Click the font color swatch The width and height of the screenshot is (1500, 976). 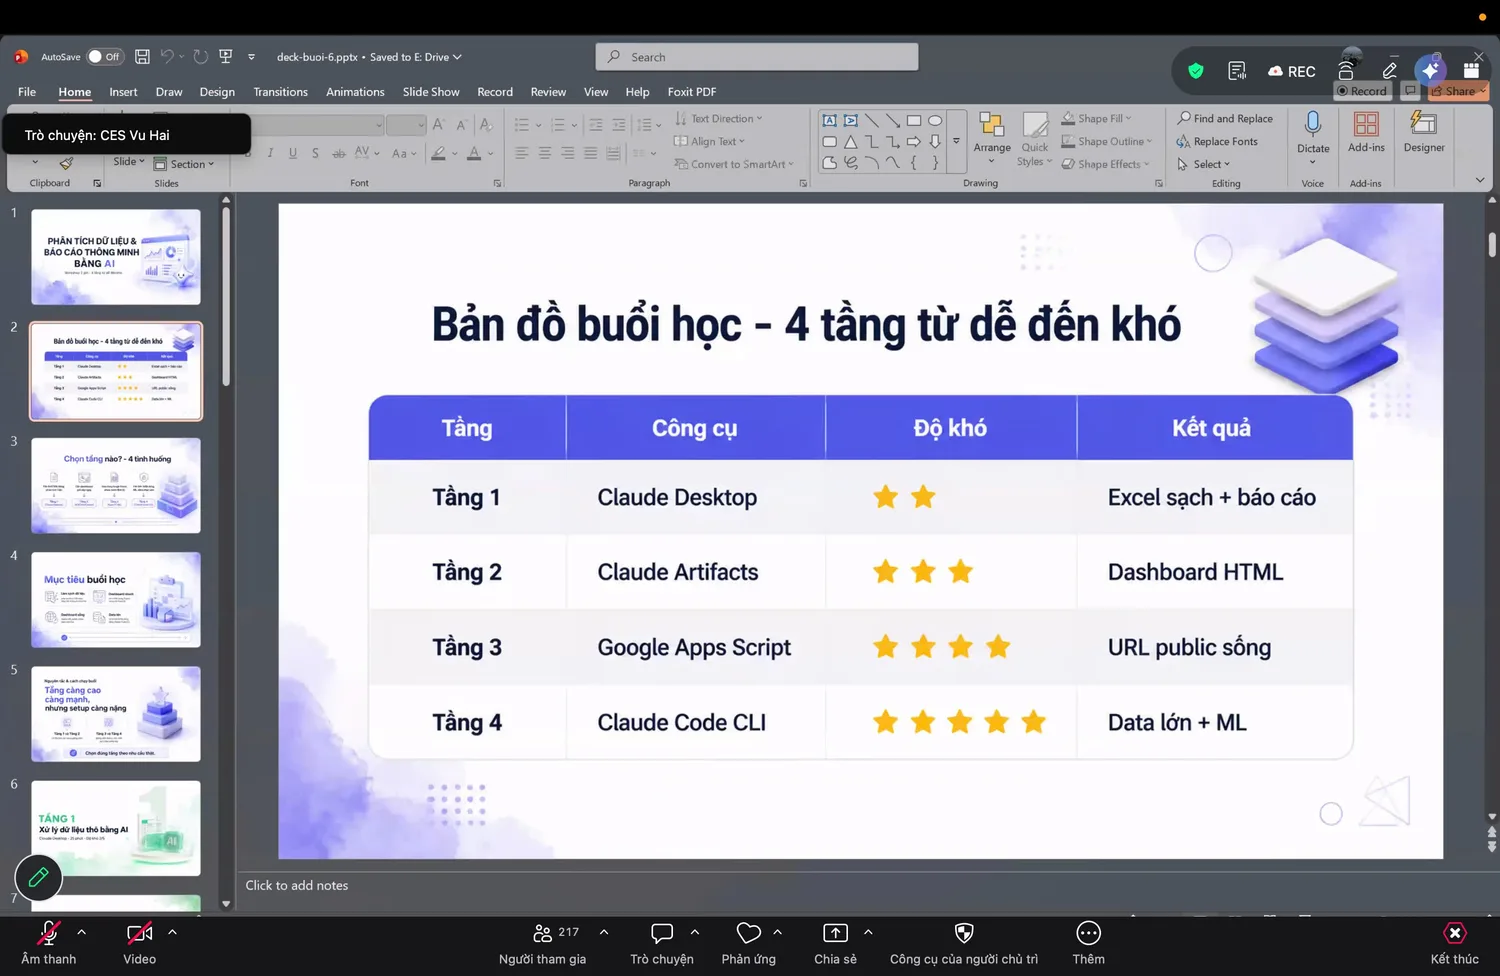[474, 153]
